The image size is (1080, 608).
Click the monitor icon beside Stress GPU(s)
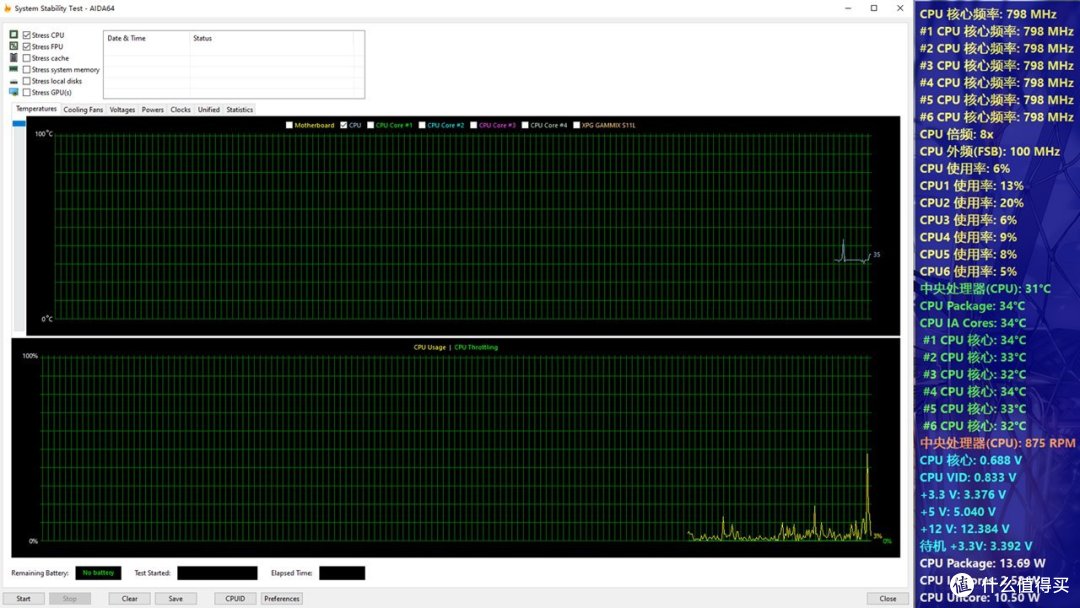pyautogui.click(x=14, y=92)
